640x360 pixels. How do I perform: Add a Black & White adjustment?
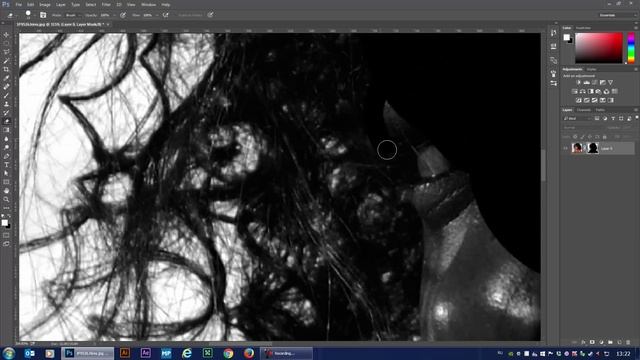[x=591, y=91]
